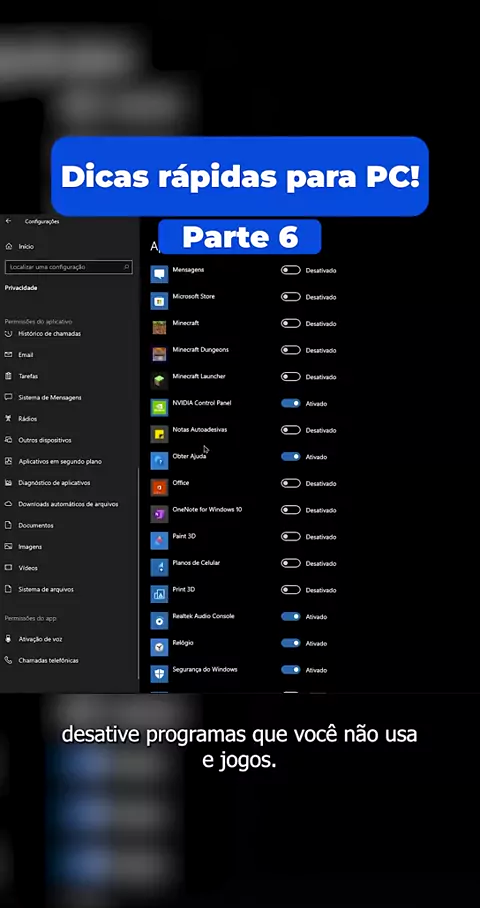Select Diagnóstico de aplicativos
Screen dimensions: 480x908
click(x=47, y=483)
